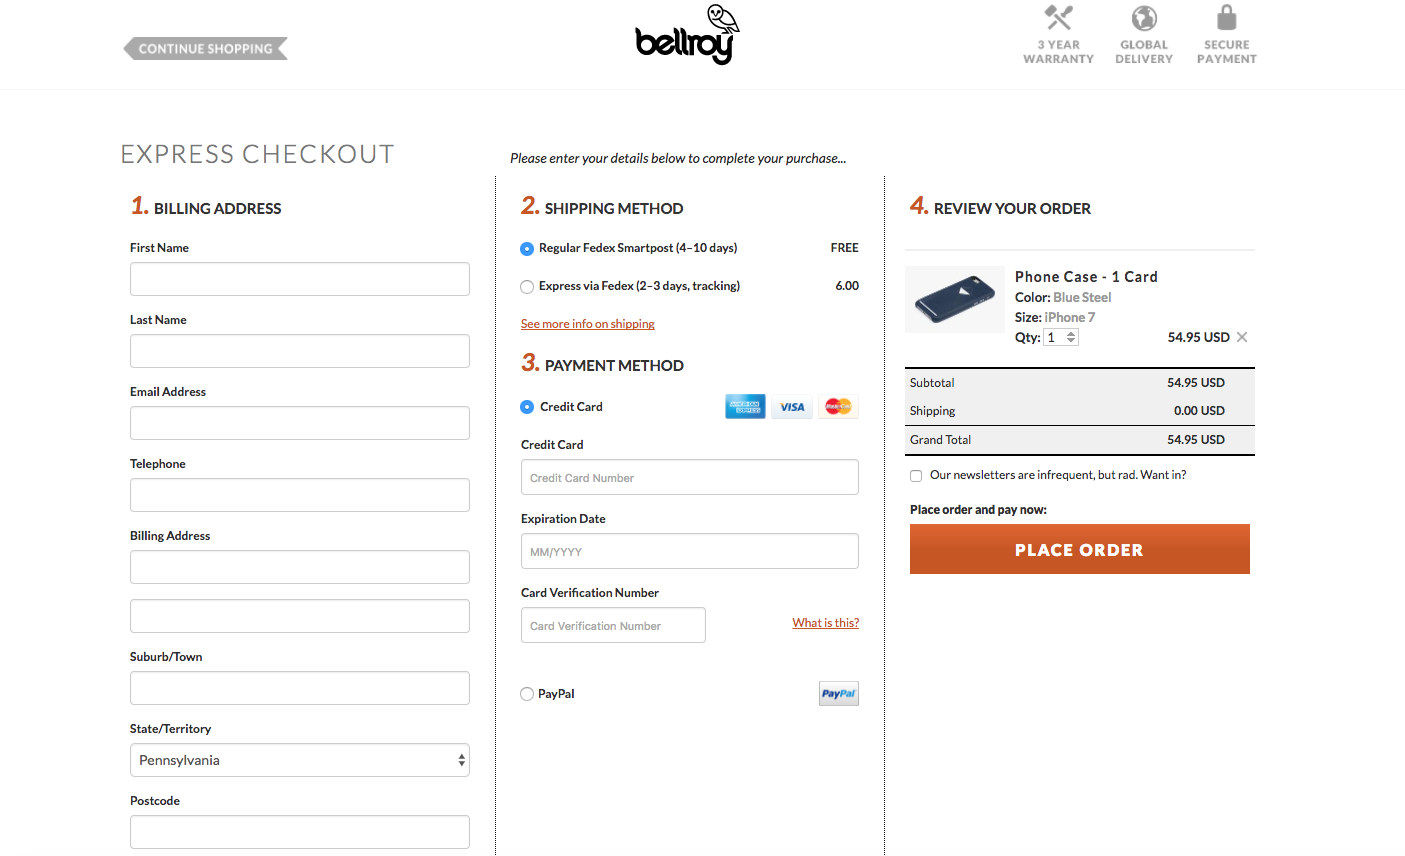The image size is (1405, 856).
Task: Select Express via Fedex shipping option
Action: click(527, 287)
